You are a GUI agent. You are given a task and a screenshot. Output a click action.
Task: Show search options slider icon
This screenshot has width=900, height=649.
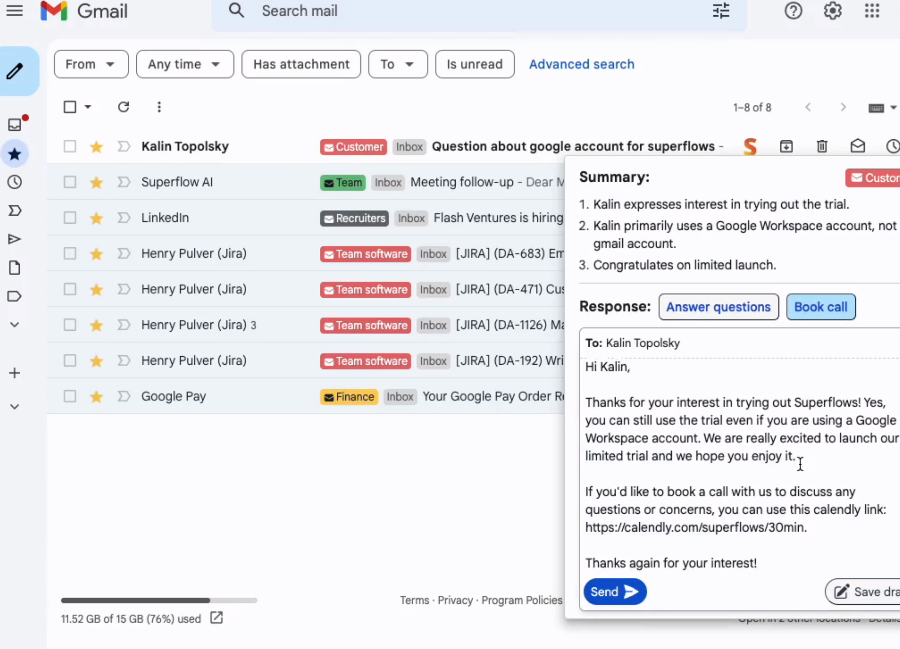(x=721, y=11)
